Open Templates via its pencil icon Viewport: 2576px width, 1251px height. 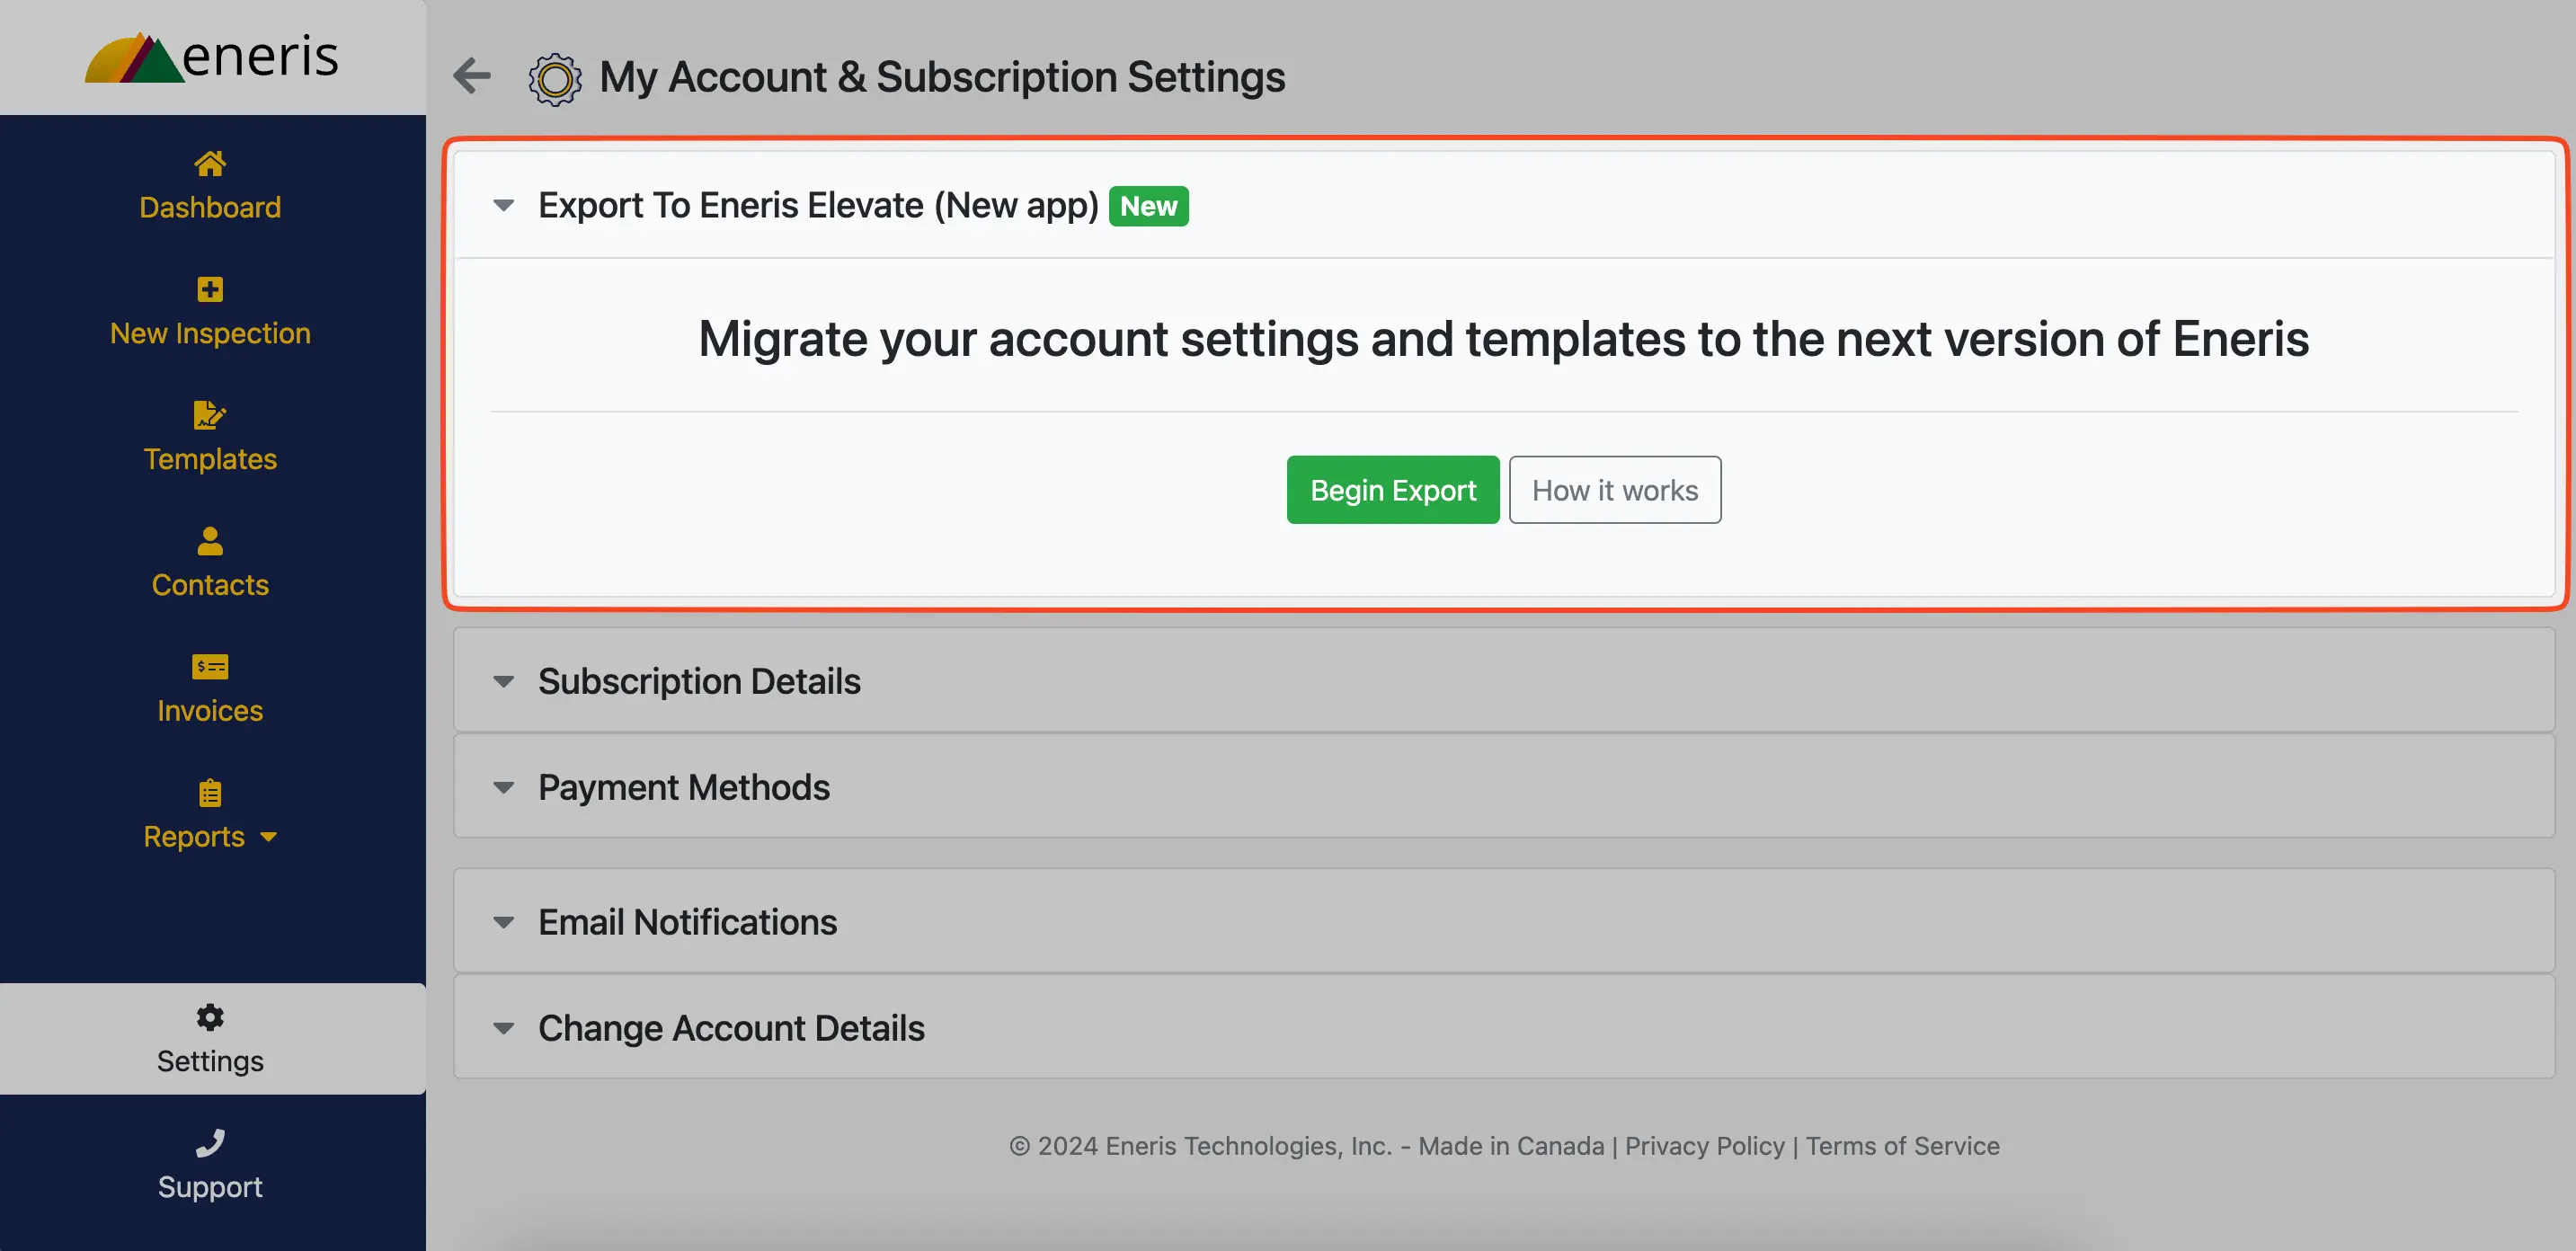click(210, 414)
